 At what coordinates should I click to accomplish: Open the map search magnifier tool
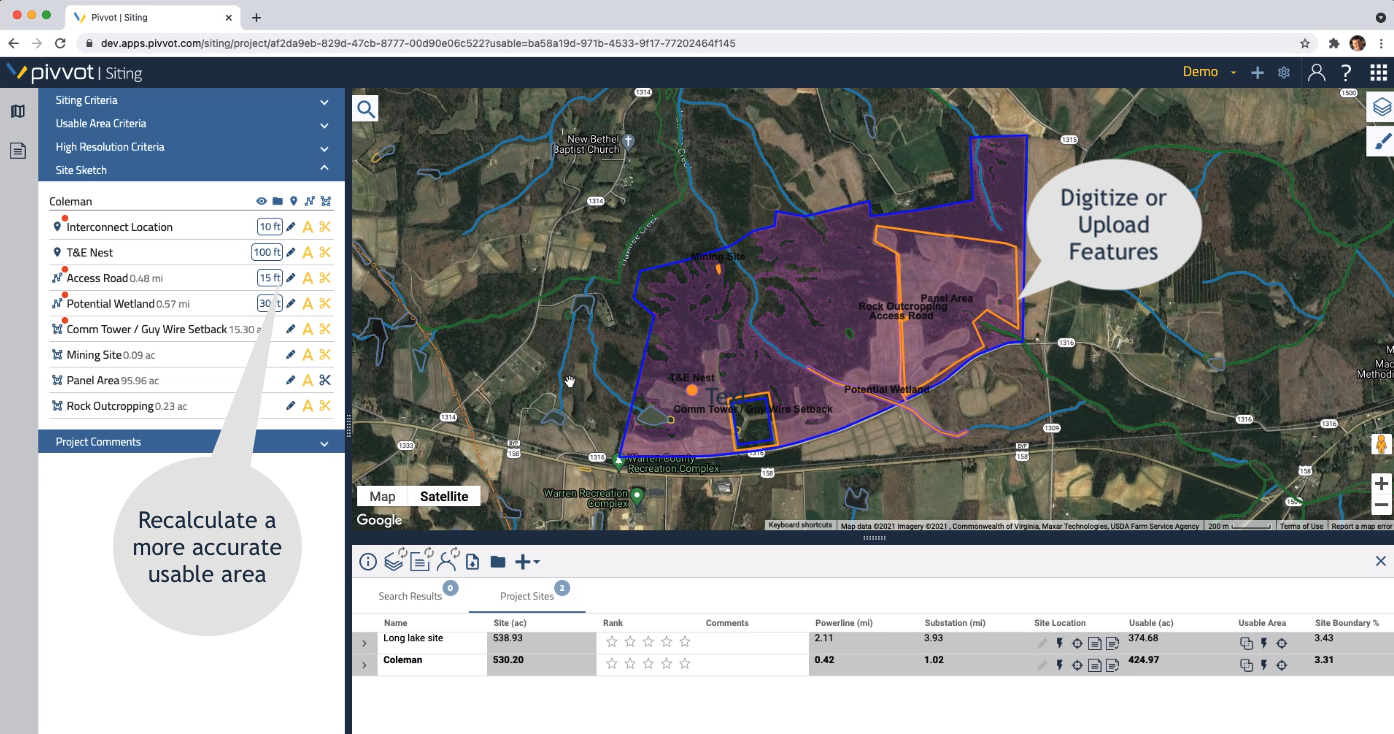click(365, 107)
